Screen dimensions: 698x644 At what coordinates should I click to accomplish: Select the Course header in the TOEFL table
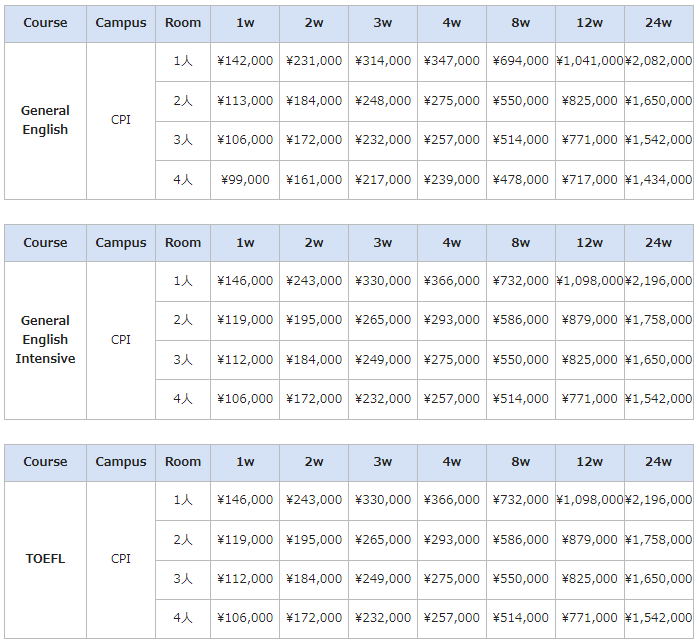pyautogui.click(x=45, y=462)
